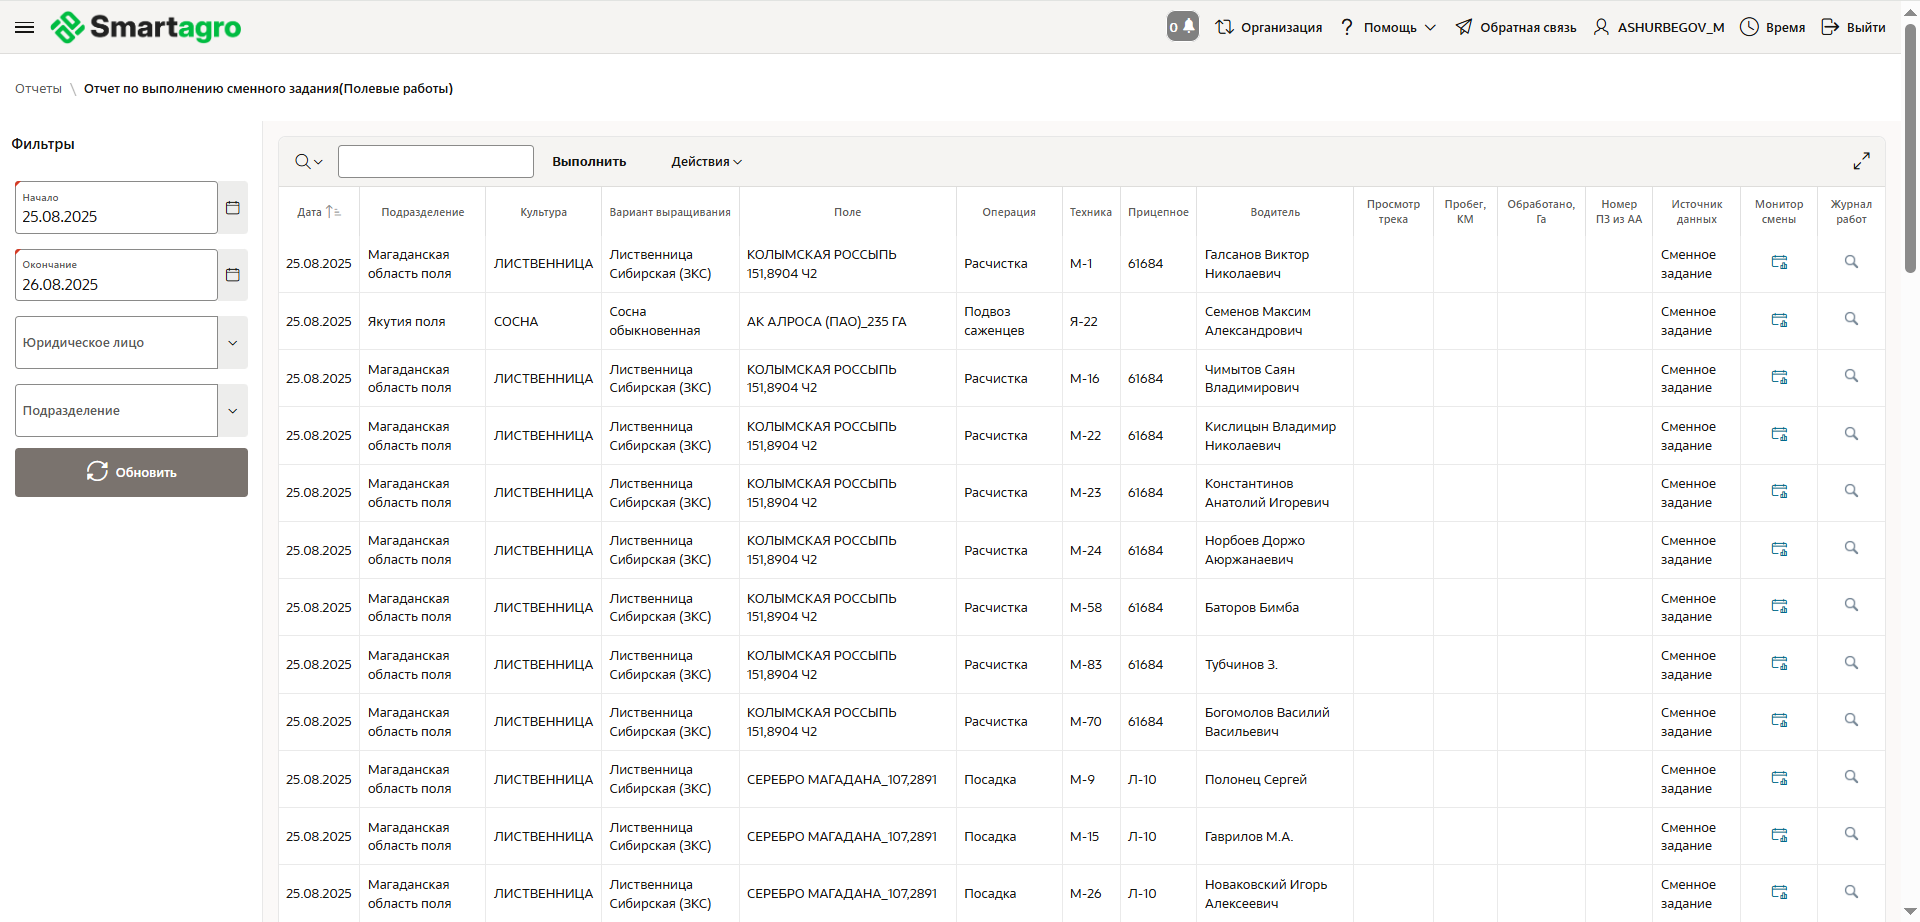
Task: Open the Помощь help menu
Action: pyautogui.click(x=1389, y=28)
